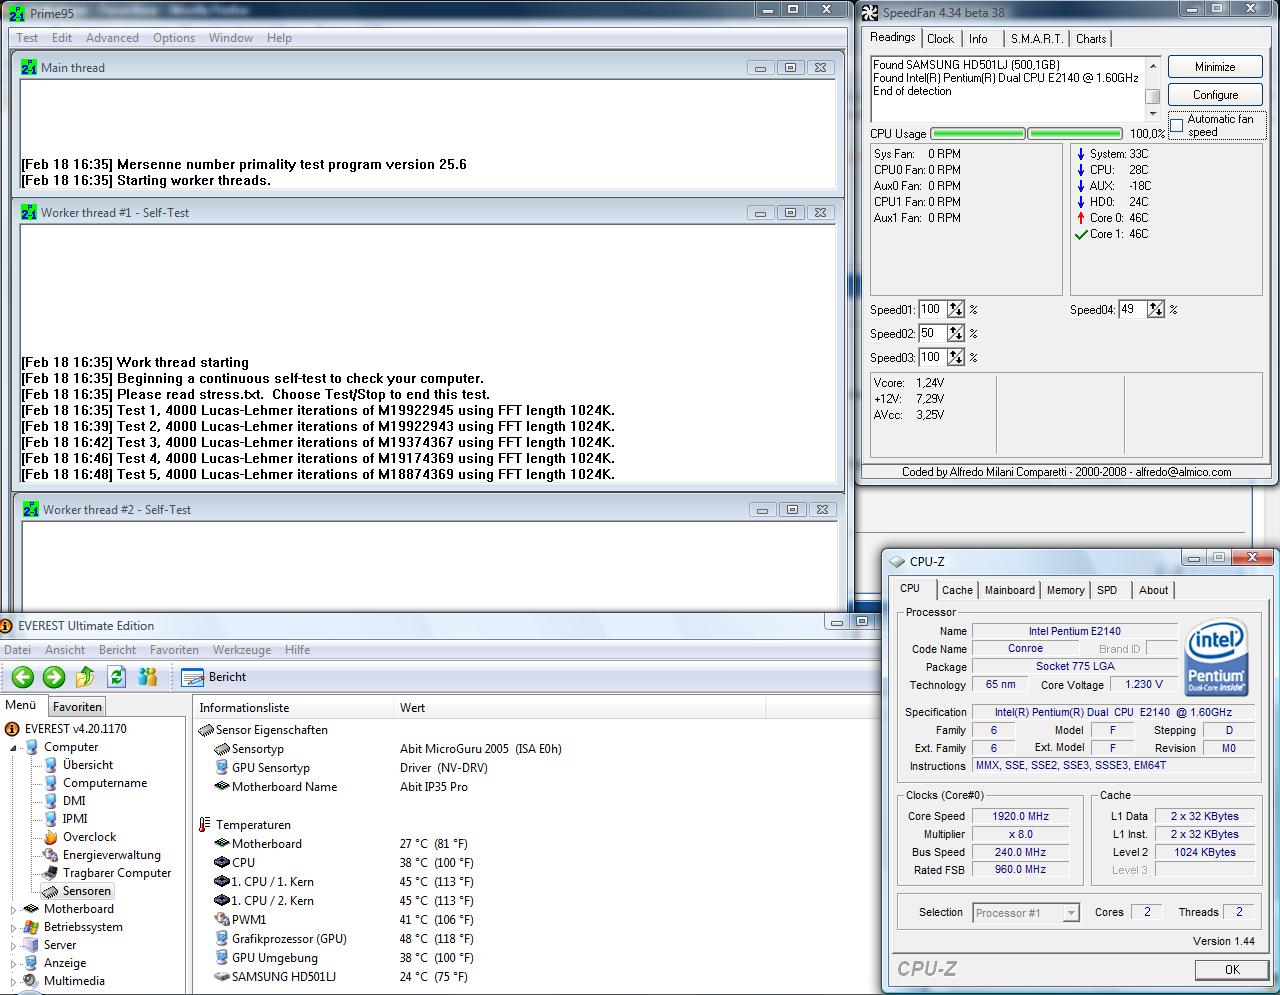Screen dimensions: 1280x995
Task: Click Worker thread #1 window icon
Action: 30,212
